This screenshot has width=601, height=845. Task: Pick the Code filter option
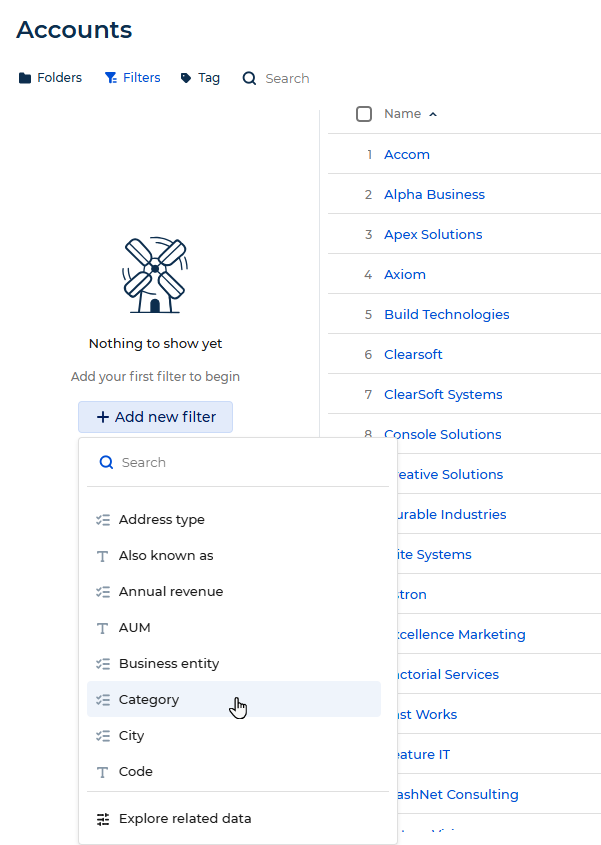(x=234, y=772)
